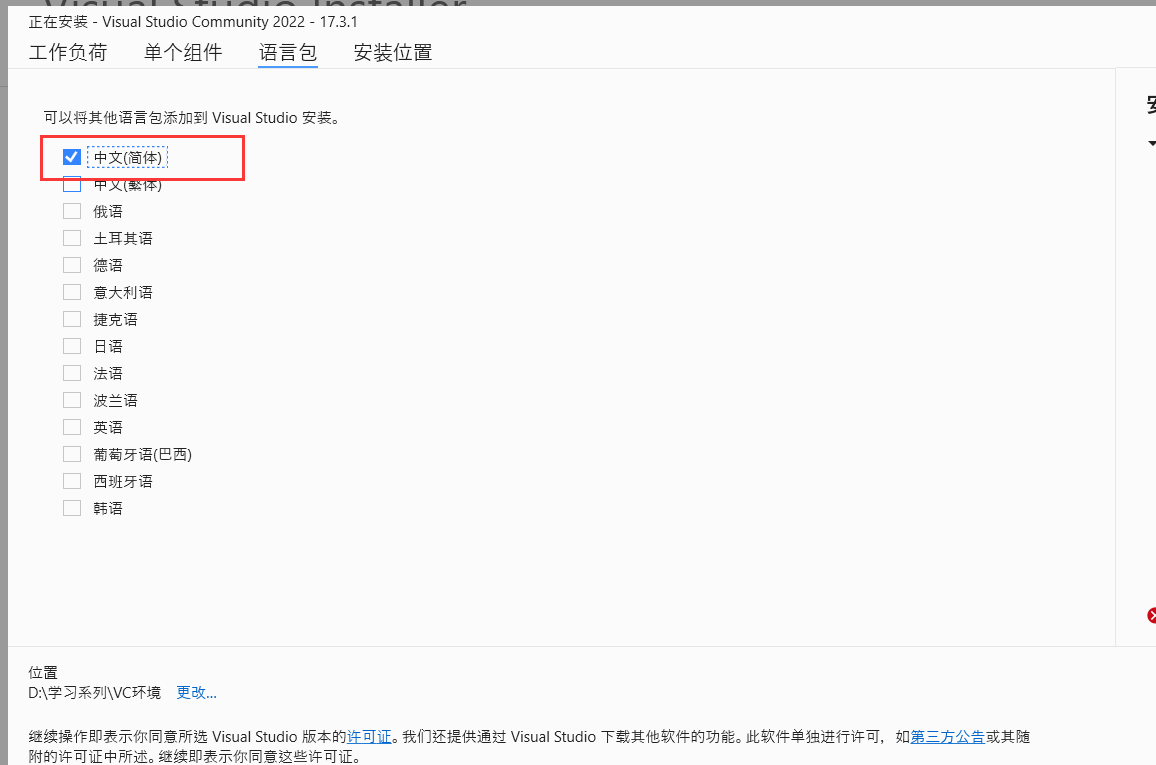
Task: Switch to the 工作负荷 tab
Action: (68, 52)
